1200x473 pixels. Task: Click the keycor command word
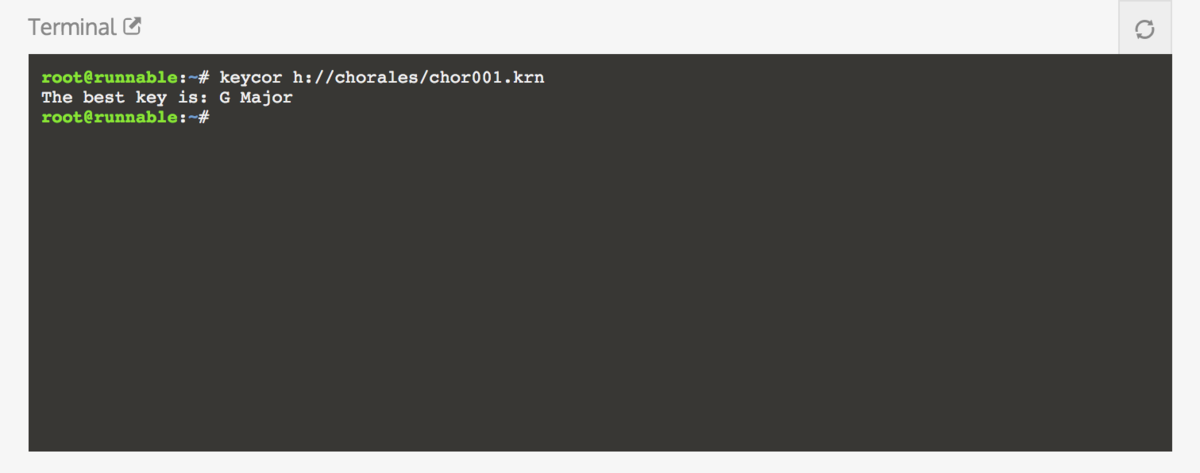pos(250,77)
